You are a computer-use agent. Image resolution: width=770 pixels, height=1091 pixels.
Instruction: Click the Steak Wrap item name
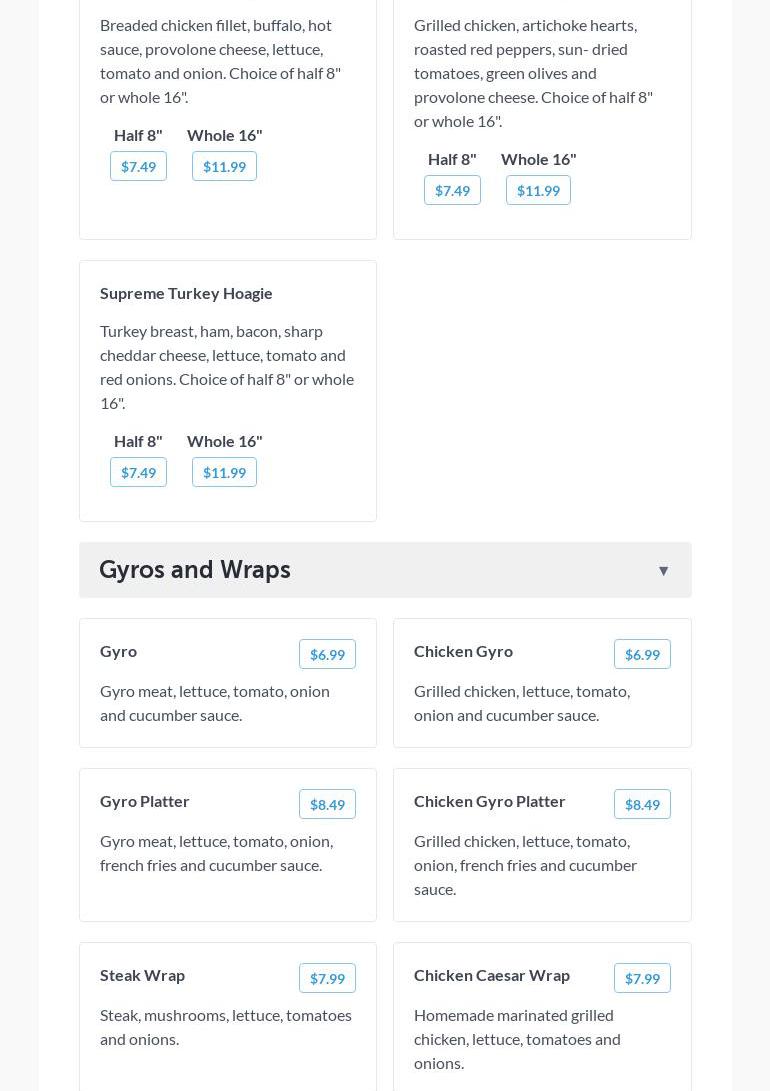pos(142,975)
